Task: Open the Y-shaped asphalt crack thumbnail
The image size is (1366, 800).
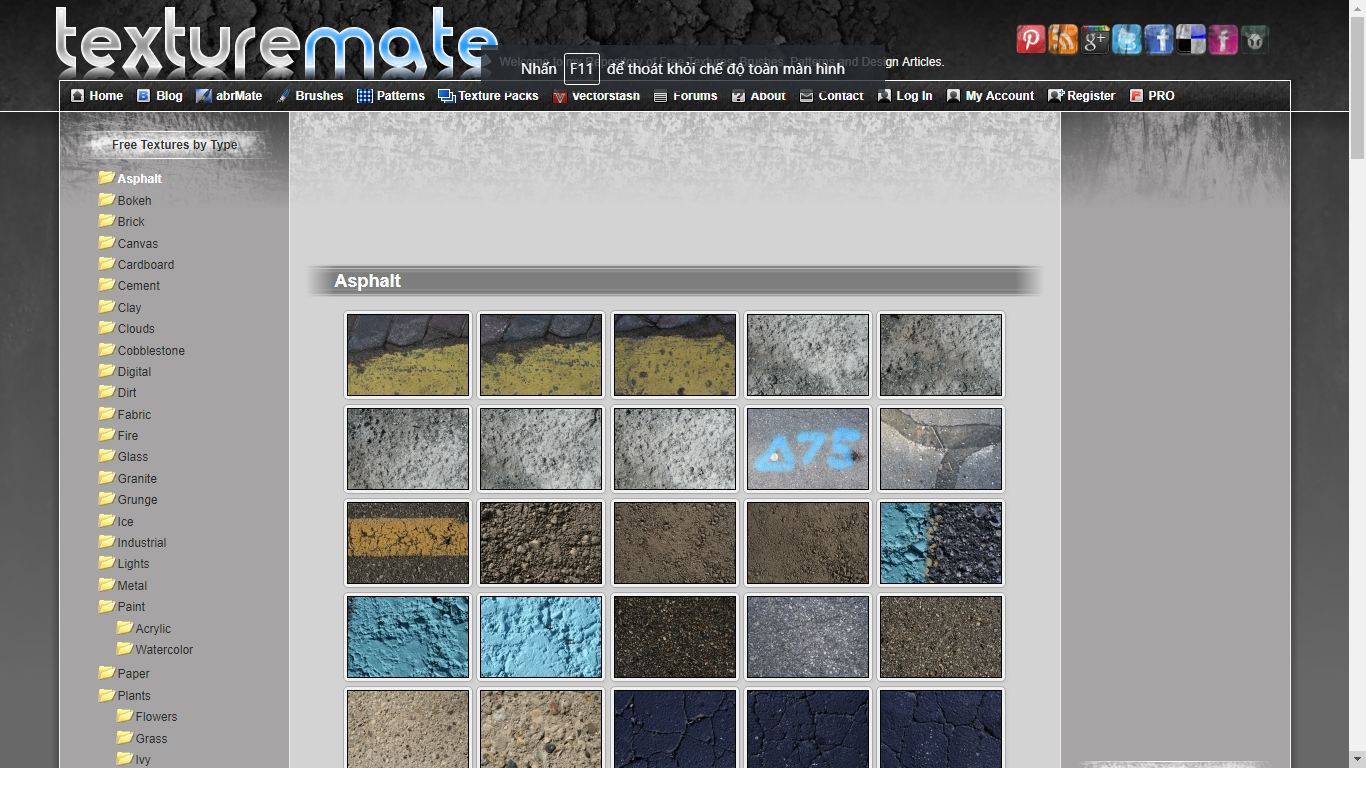Action: pos(941,449)
